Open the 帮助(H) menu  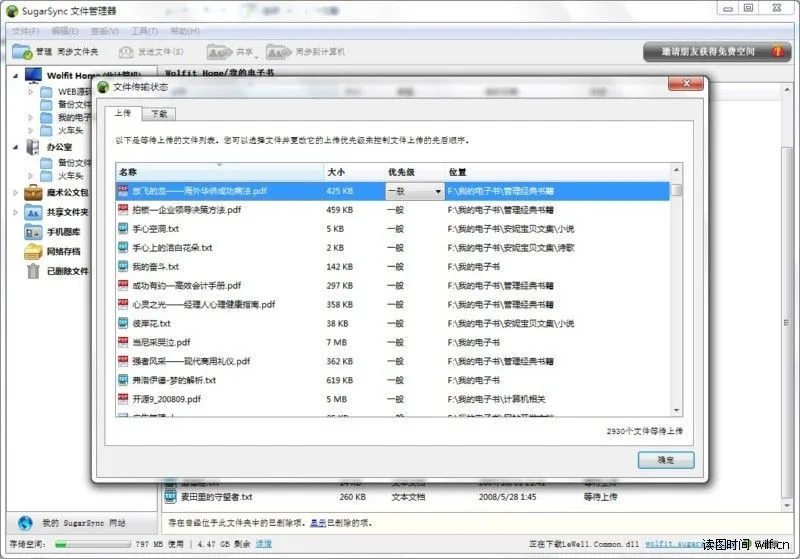(x=185, y=31)
